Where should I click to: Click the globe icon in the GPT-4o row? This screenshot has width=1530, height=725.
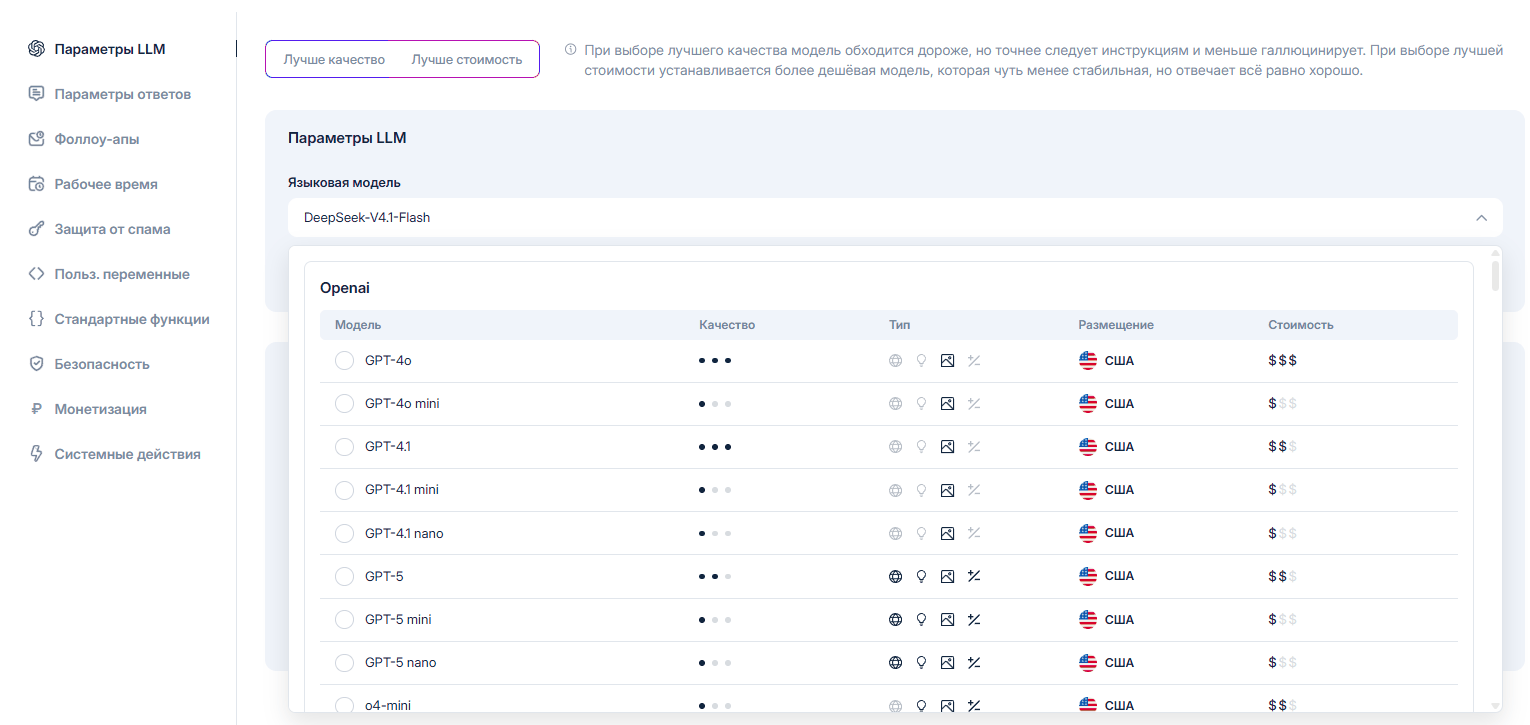click(x=896, y=361)
